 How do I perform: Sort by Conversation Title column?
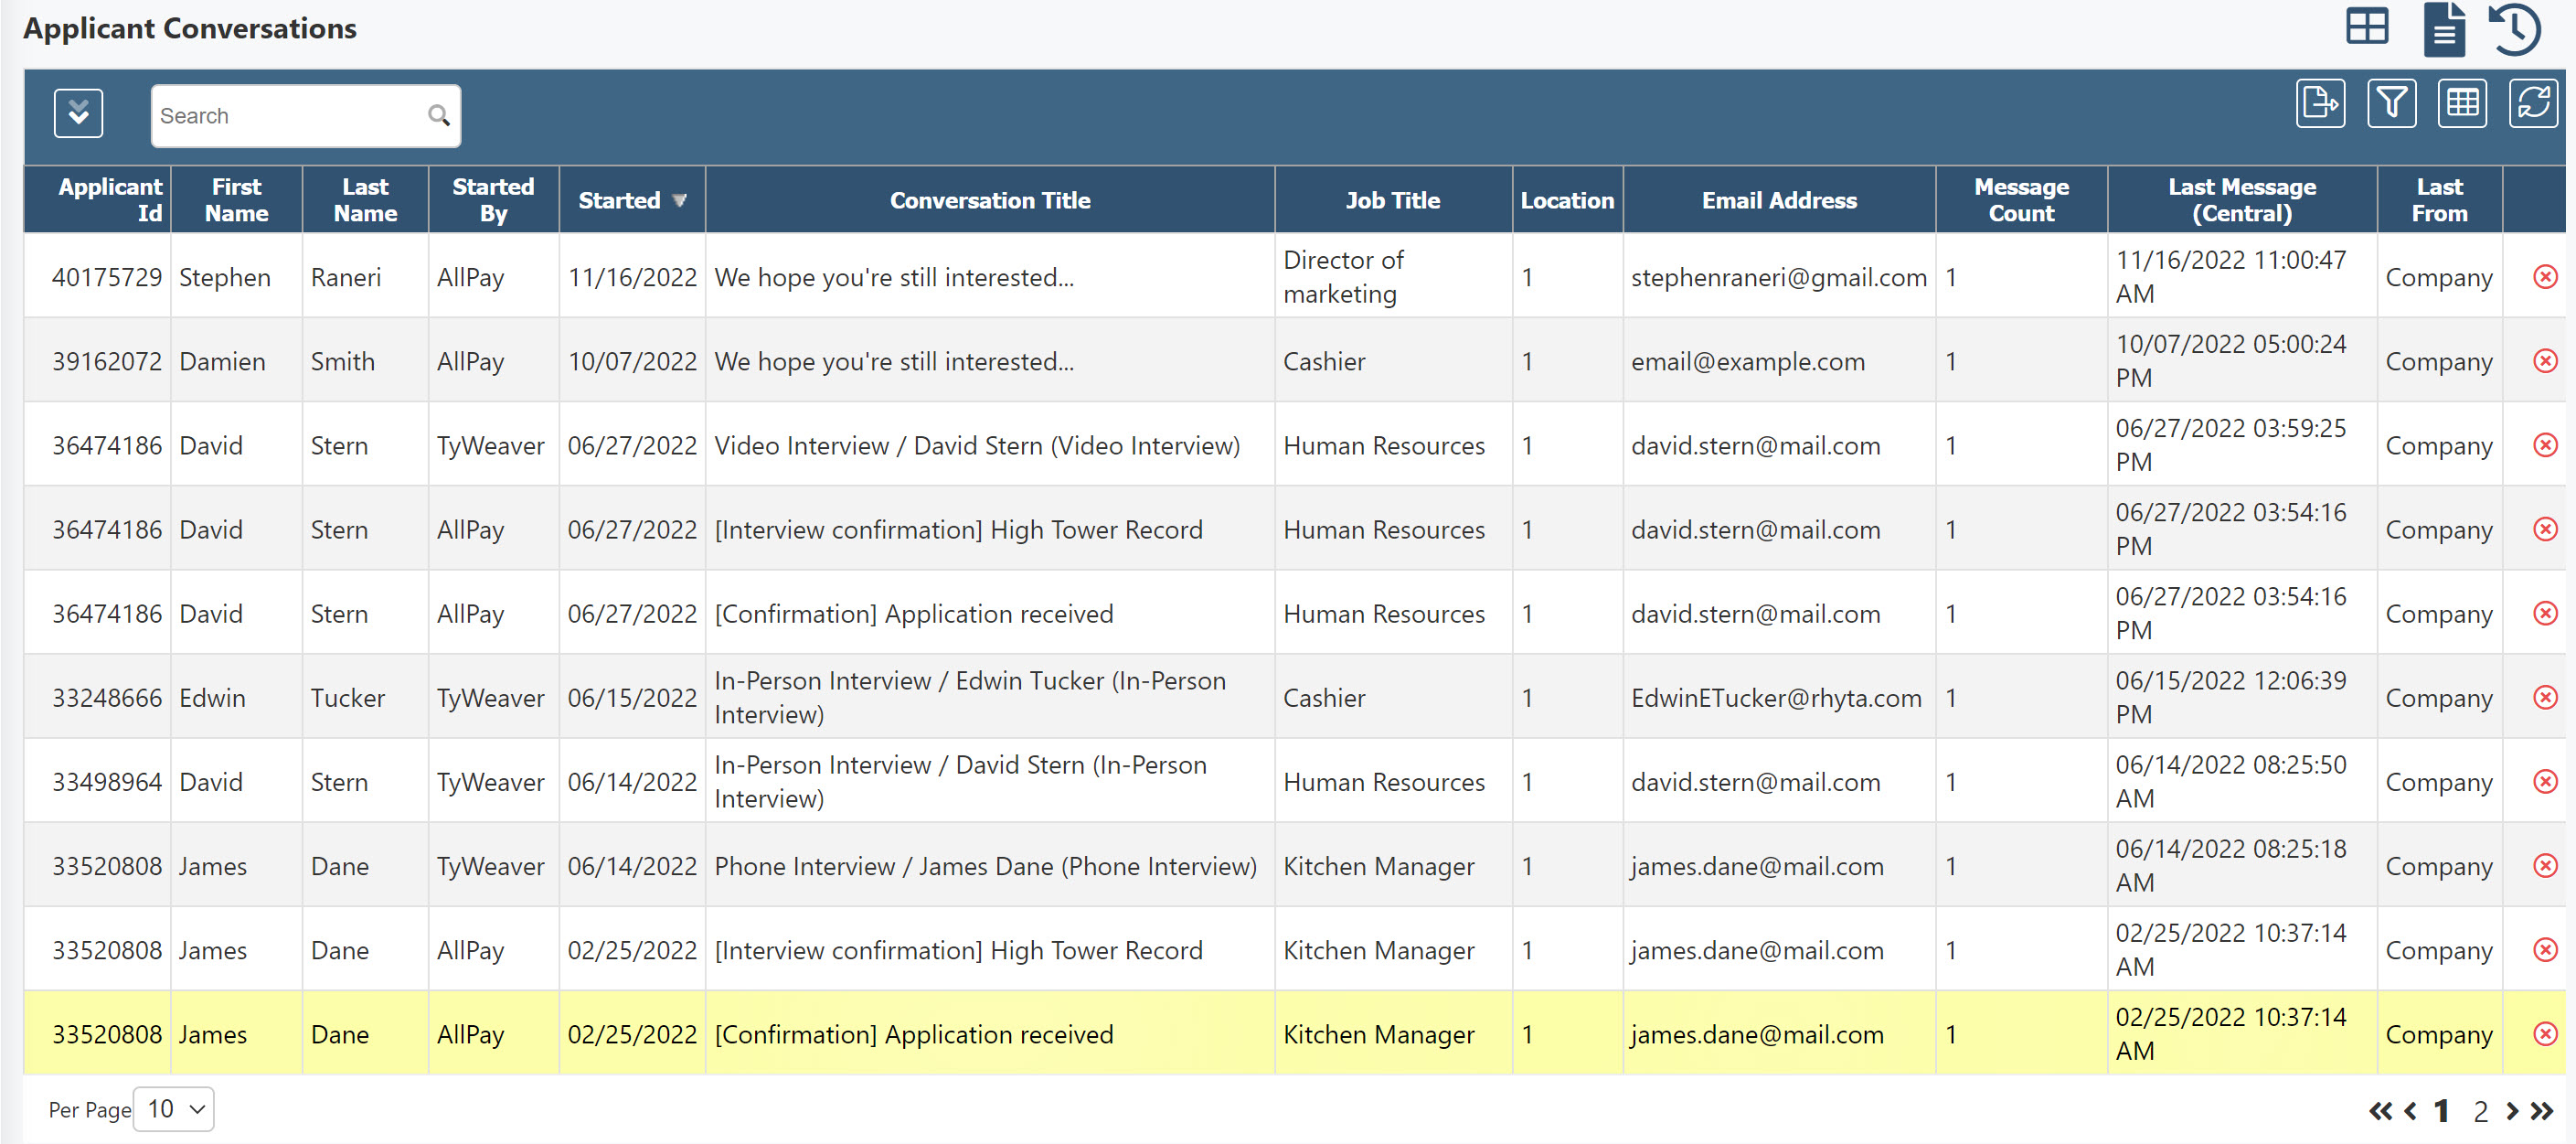[990, 200]
